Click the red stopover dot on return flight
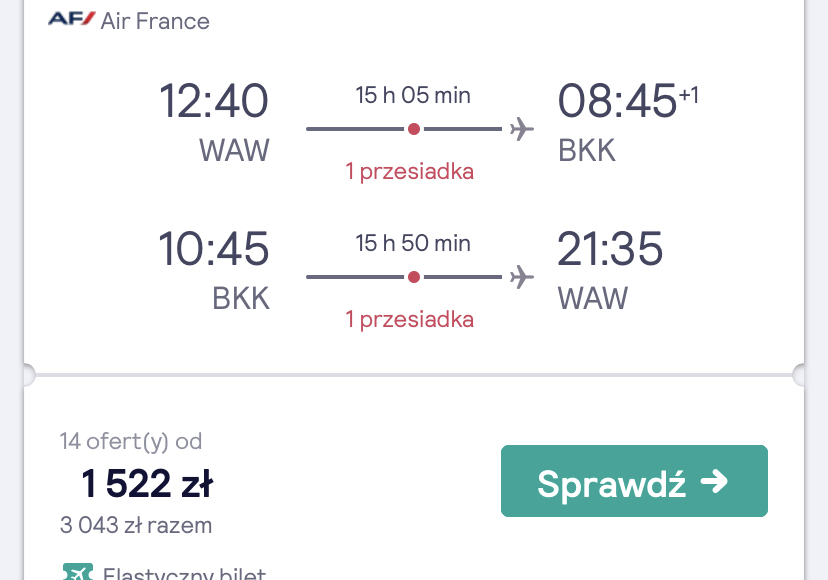The height and width of the screenshot is (580, 828). pyautogui.click(x=414, y=277)
